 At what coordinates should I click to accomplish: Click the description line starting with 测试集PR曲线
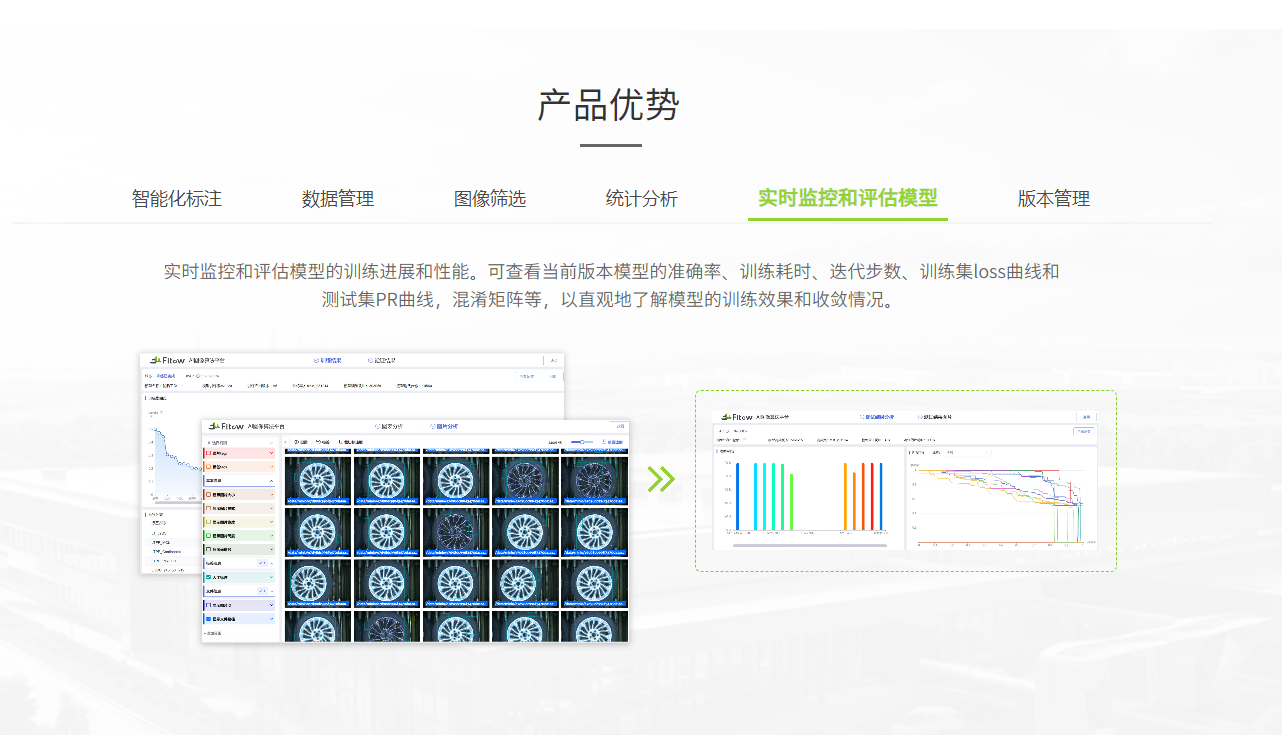(608, 299)
